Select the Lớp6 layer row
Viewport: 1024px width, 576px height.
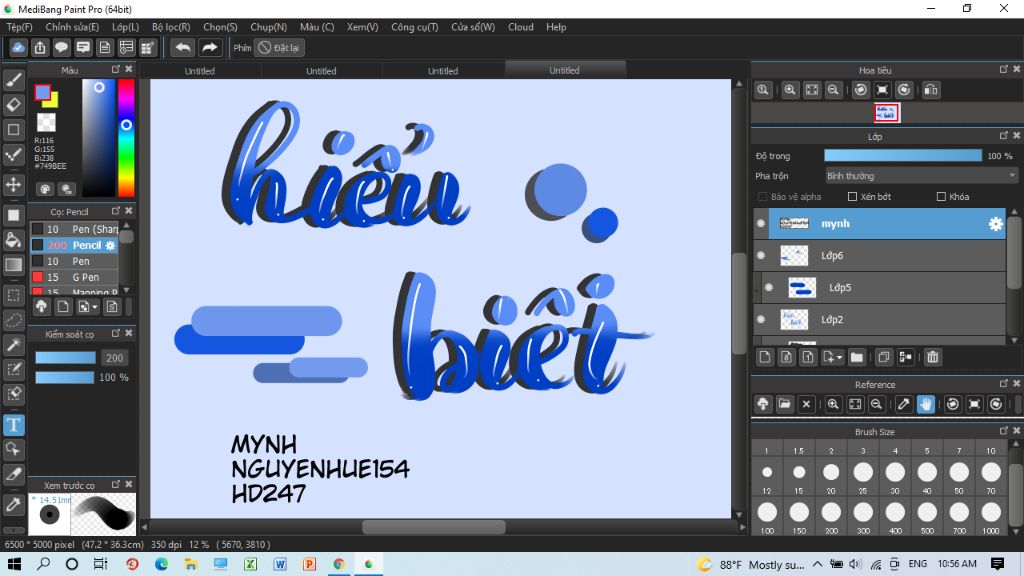click(x=880, y=255)
